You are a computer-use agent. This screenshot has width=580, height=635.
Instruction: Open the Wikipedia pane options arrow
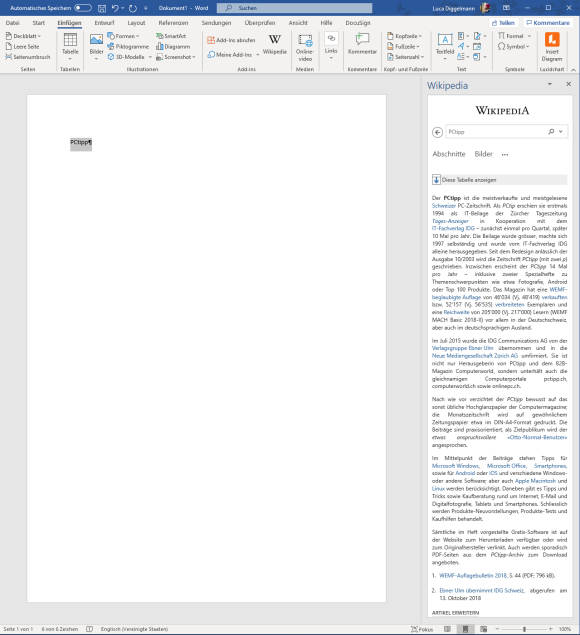point(550,84)
